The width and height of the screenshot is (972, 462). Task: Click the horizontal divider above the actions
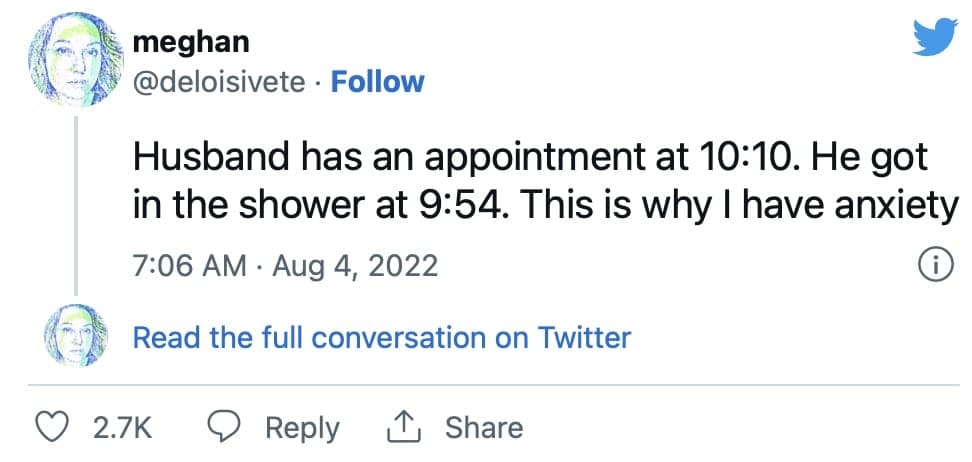[493, 385]
